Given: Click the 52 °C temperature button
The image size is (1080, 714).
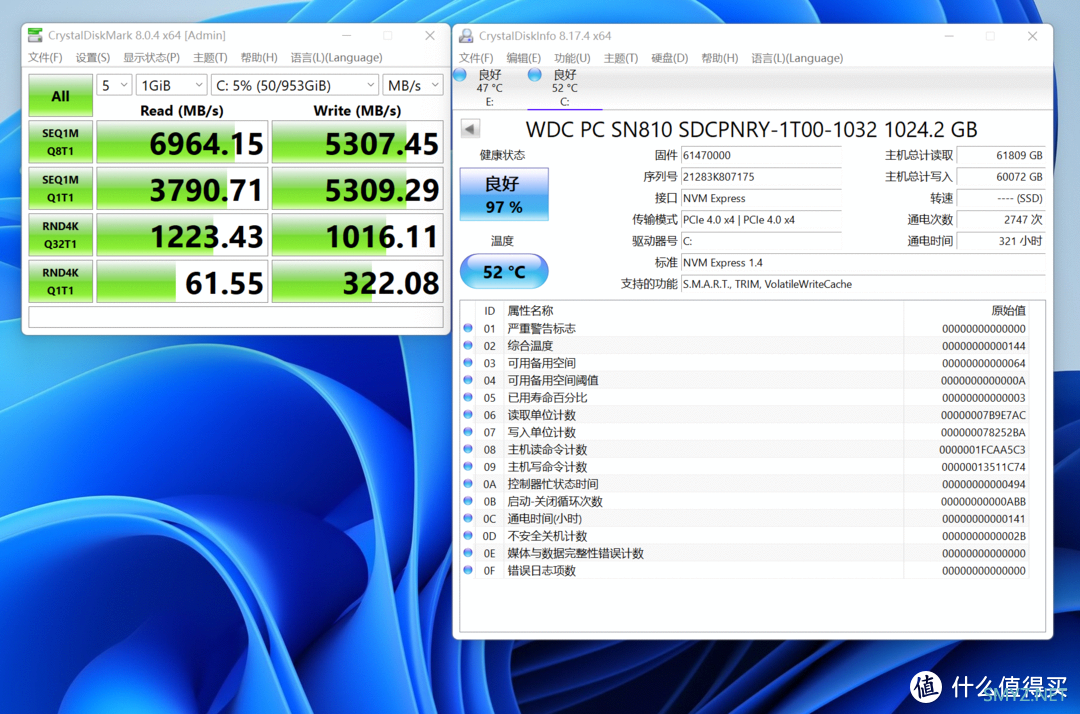Looking at the screenshot, I should 504,271.
